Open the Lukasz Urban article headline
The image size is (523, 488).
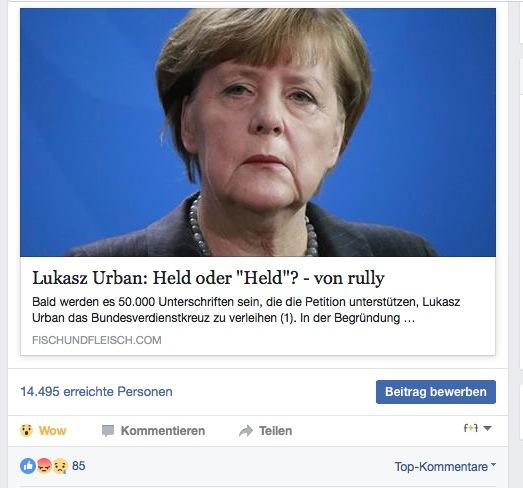point(208,278)
